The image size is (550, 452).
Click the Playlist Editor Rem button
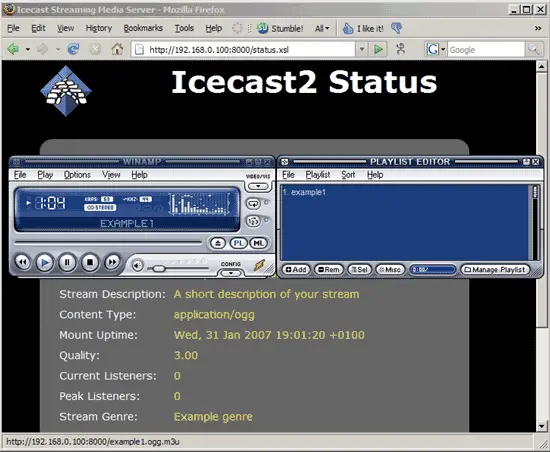pyautogui.click(x=329, y=270)
